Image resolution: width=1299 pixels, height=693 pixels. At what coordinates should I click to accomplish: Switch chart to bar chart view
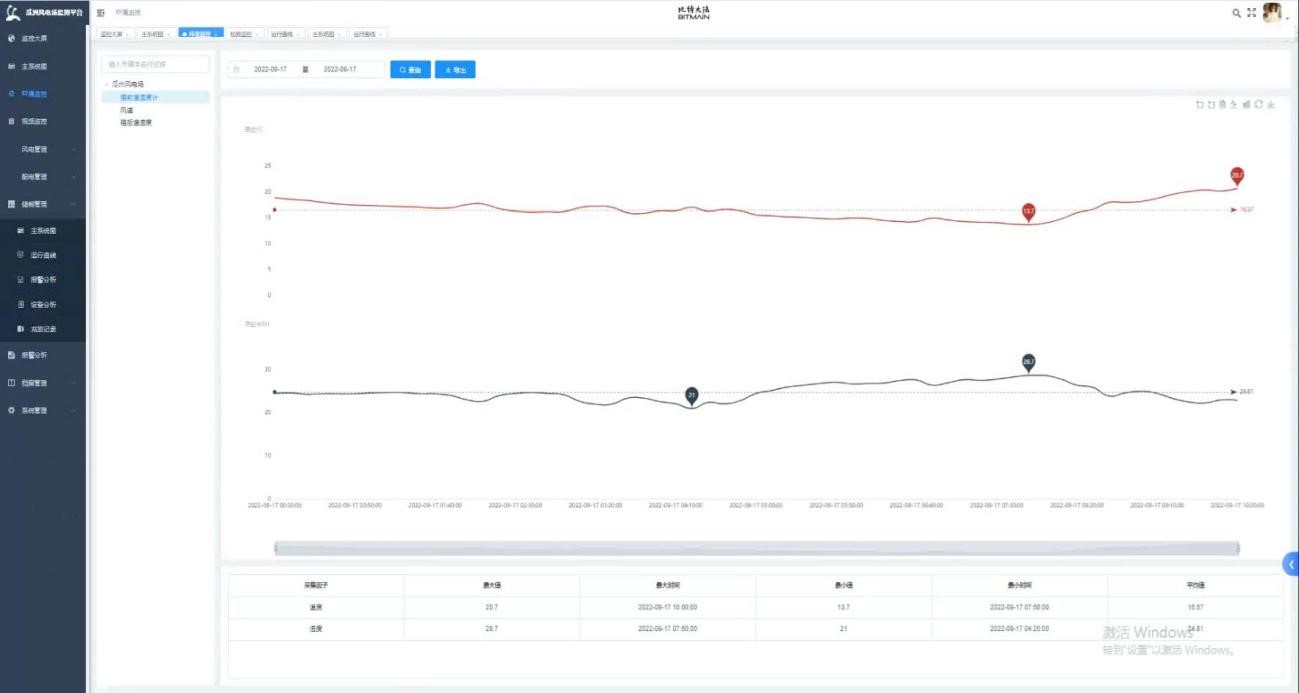coord(1246,104)
